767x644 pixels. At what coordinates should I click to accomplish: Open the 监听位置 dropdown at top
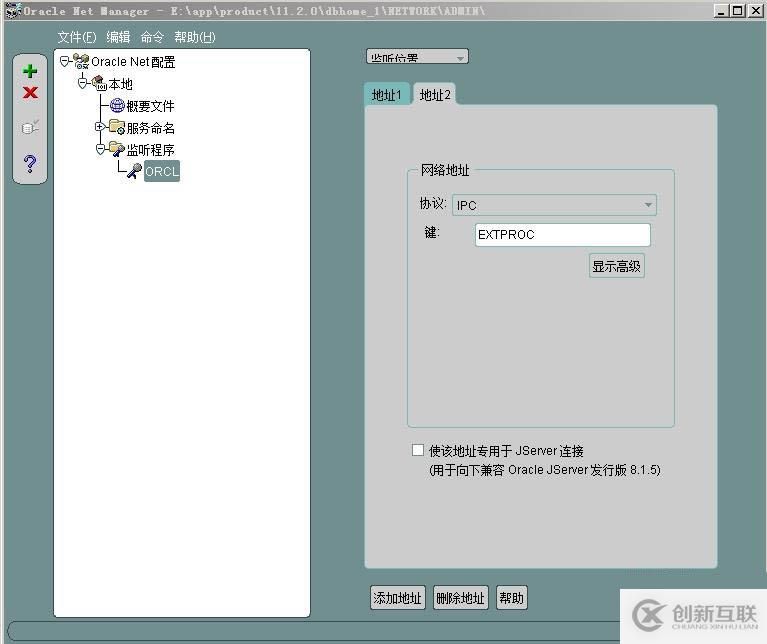point(417,57)
